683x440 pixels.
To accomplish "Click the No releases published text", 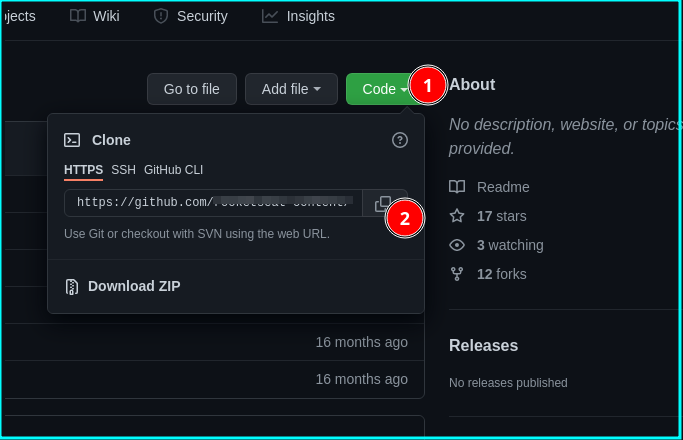I will [x=508, y=383].
